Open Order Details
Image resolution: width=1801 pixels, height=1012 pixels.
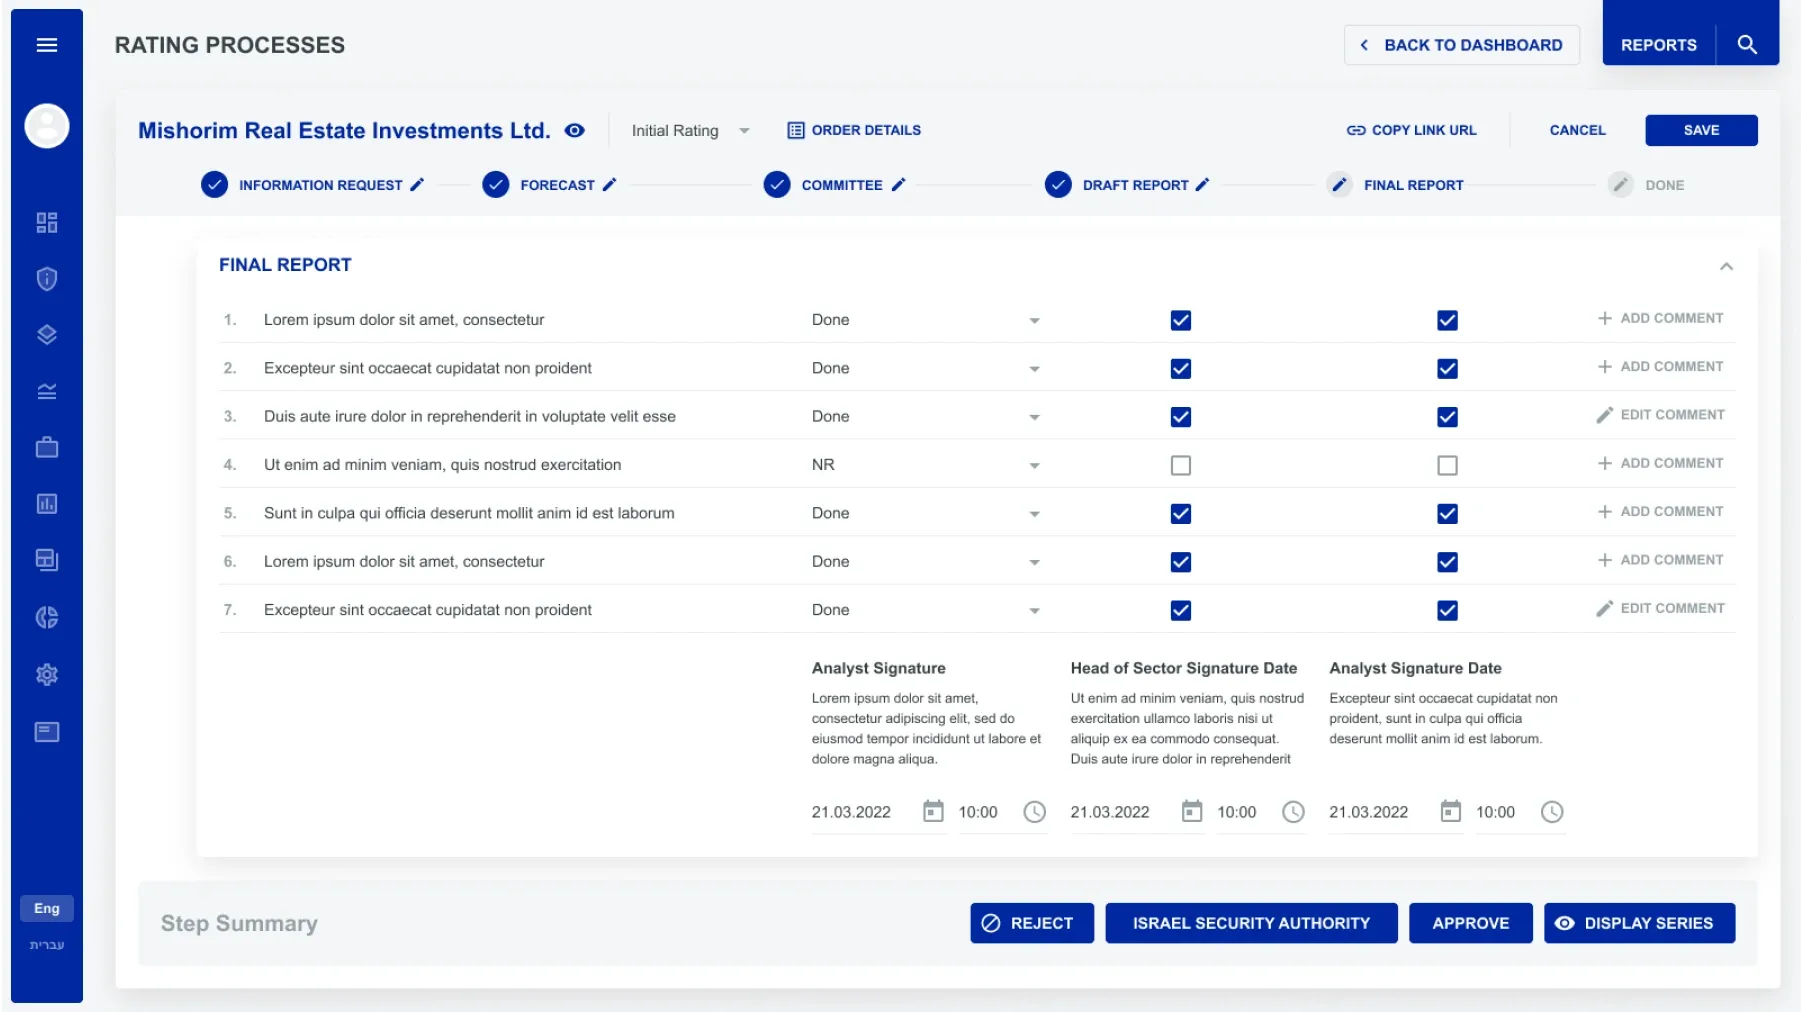coord(854,130)
